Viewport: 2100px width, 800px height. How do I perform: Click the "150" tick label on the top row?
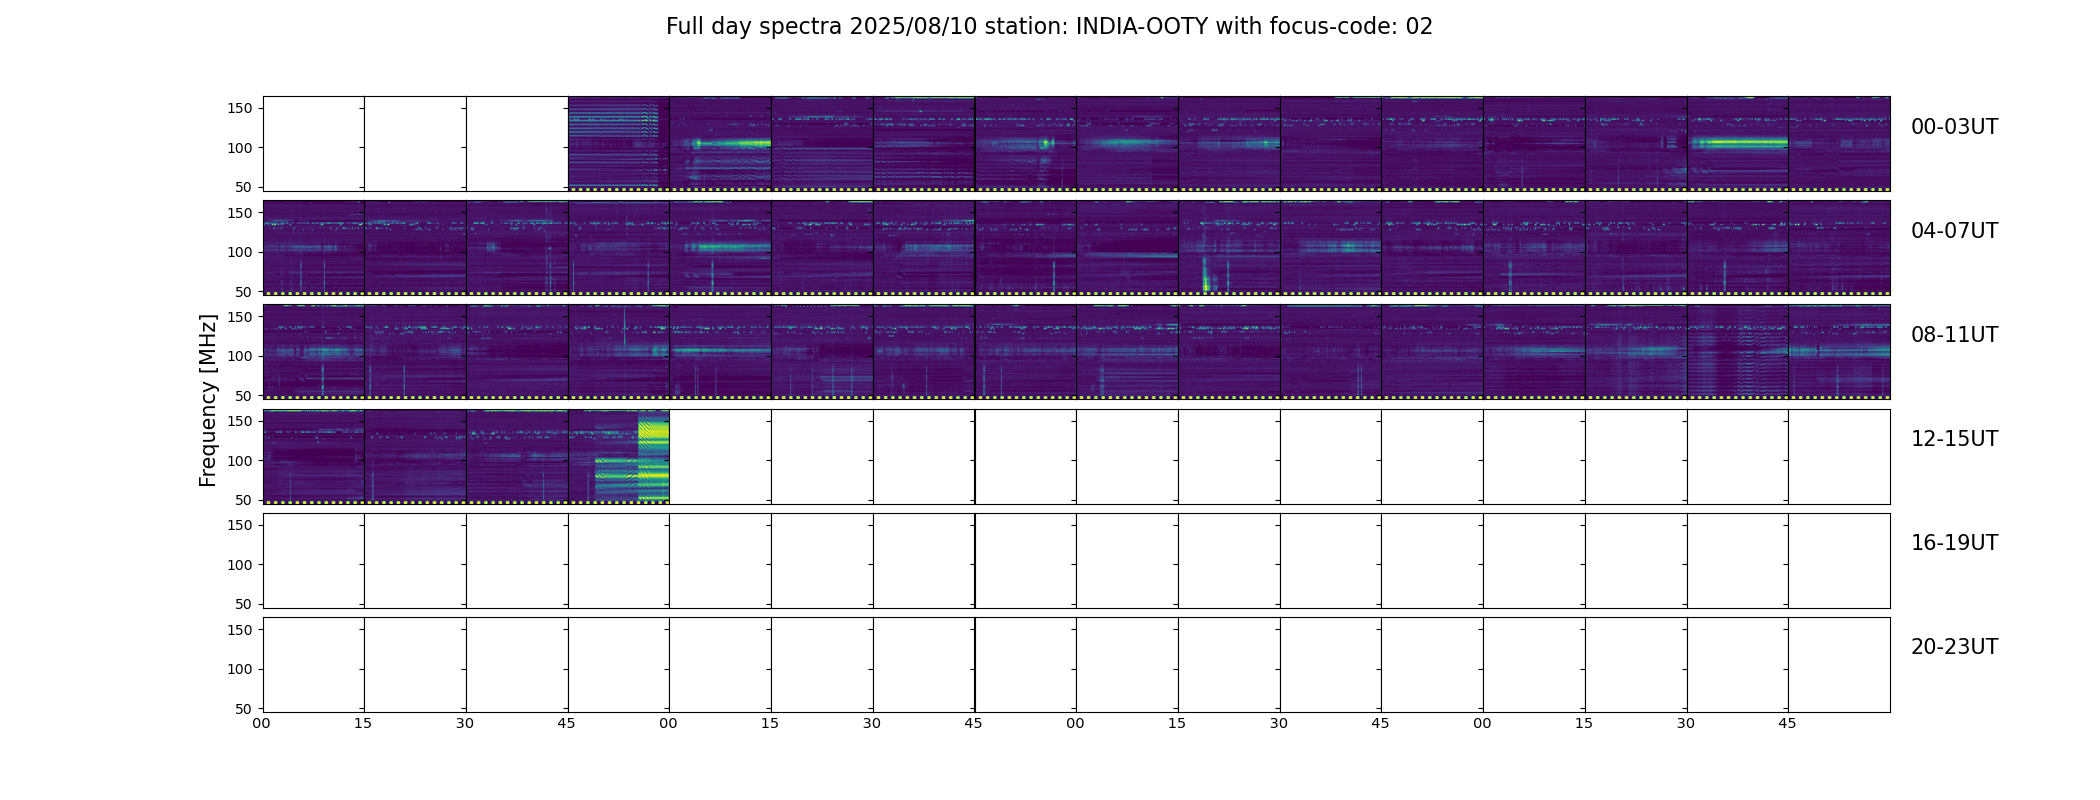tap(239, 108)
